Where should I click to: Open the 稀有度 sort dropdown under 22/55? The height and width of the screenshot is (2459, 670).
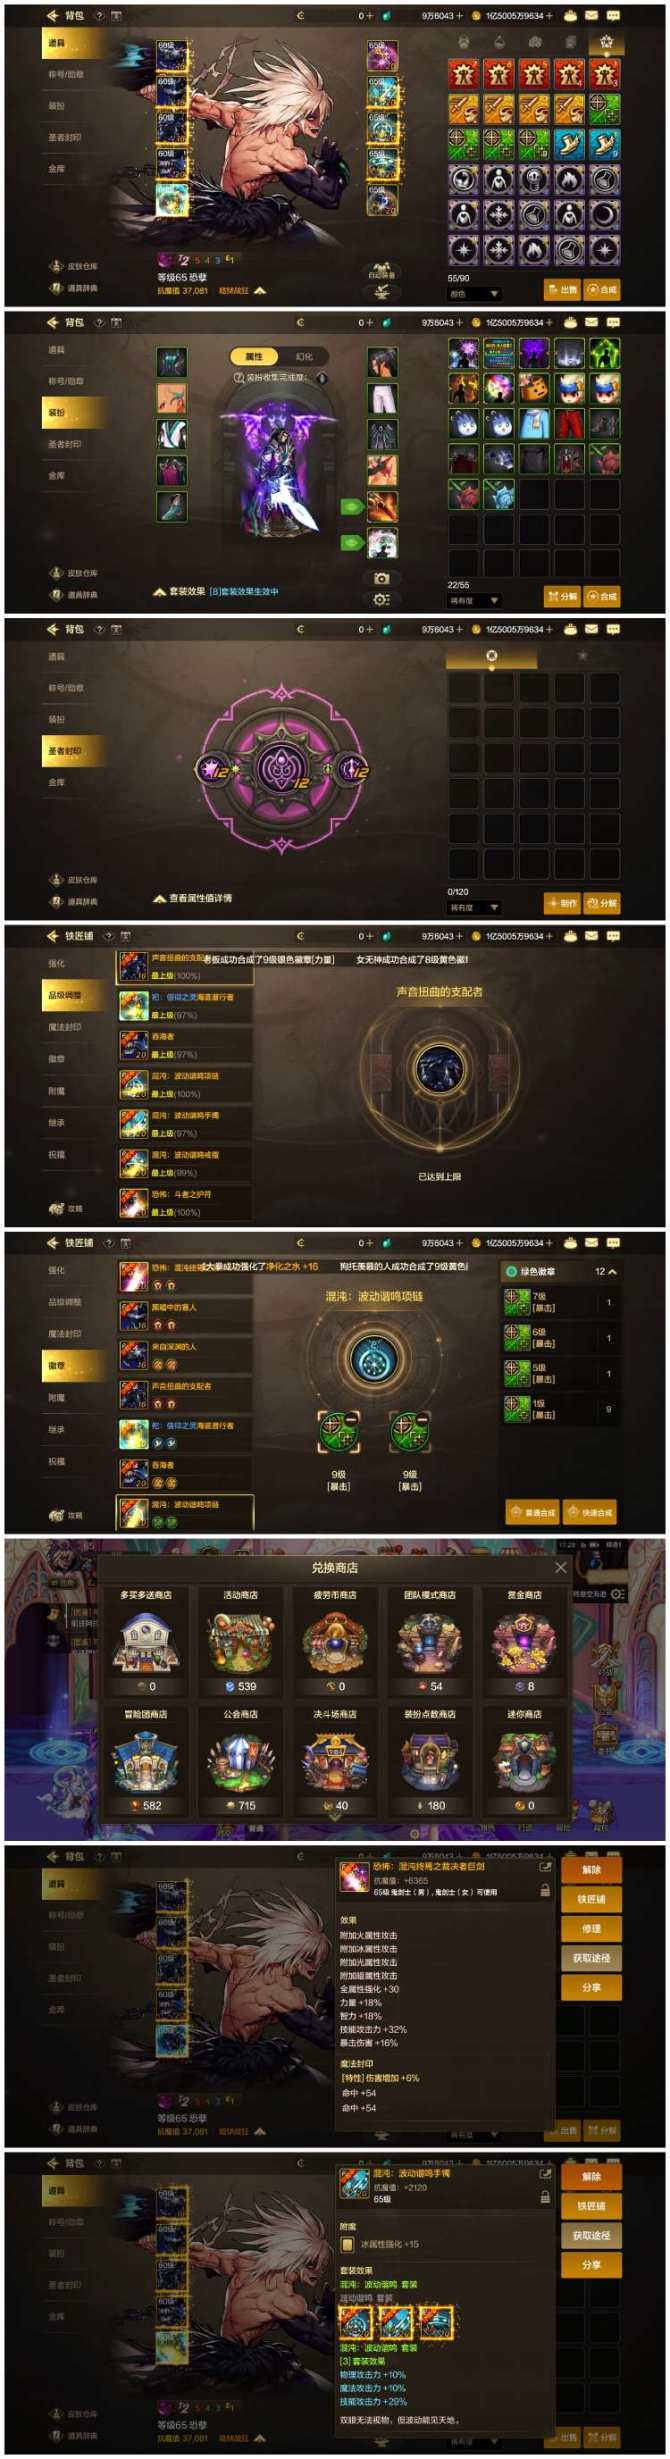pyautogui.click(x=474, y=600)
